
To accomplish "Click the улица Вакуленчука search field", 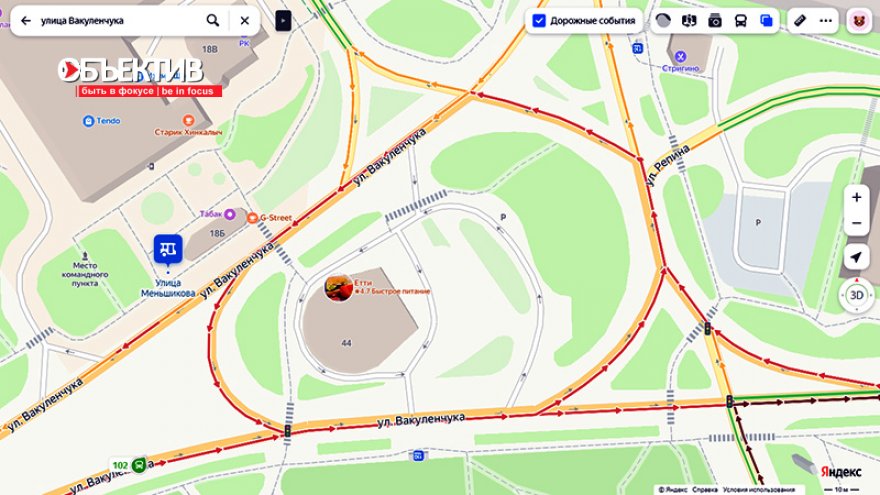I will coord(118,21).
